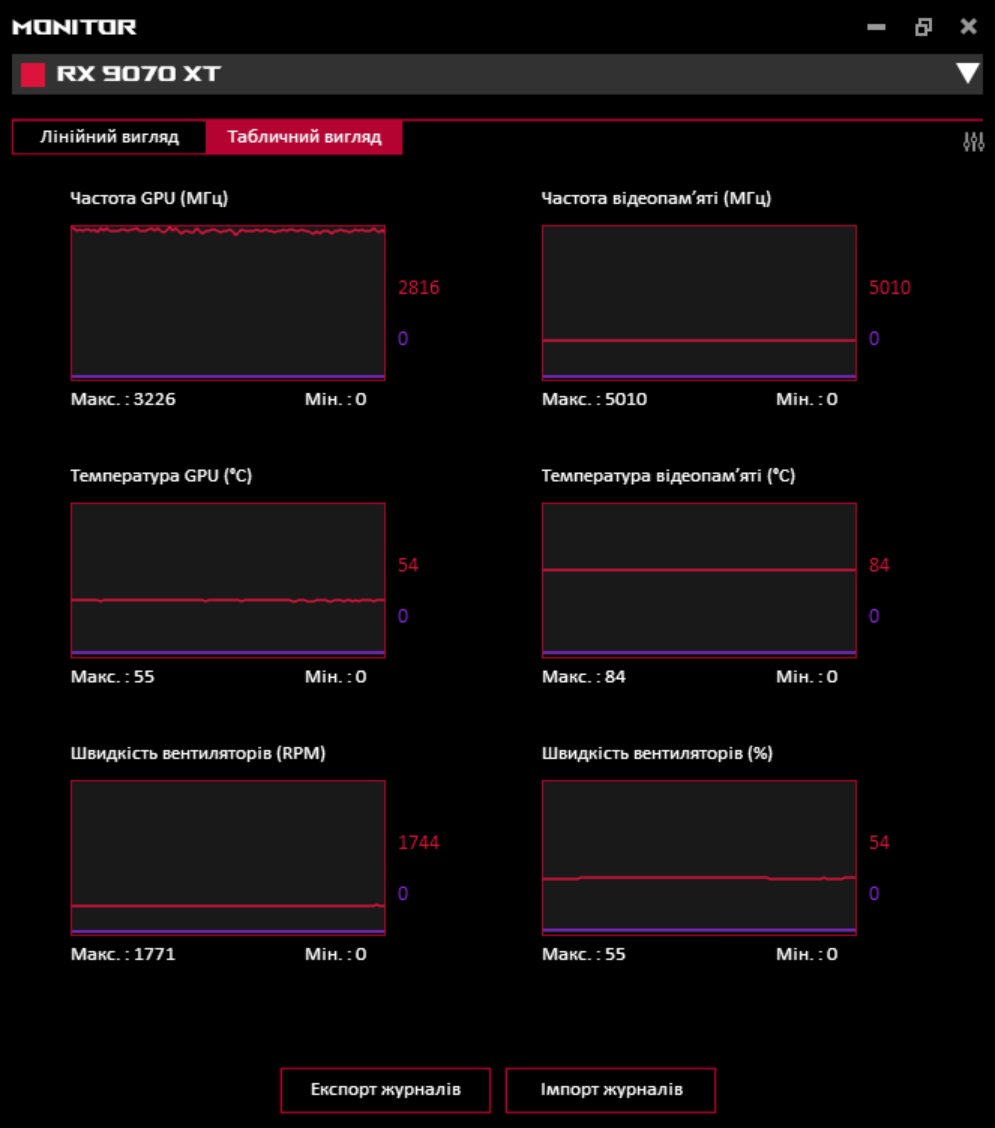The width and height of the screenshot is (995, 1128).
Task: Click the Швидкість вентиляторів (%) graph
Action: coord(699,858)
